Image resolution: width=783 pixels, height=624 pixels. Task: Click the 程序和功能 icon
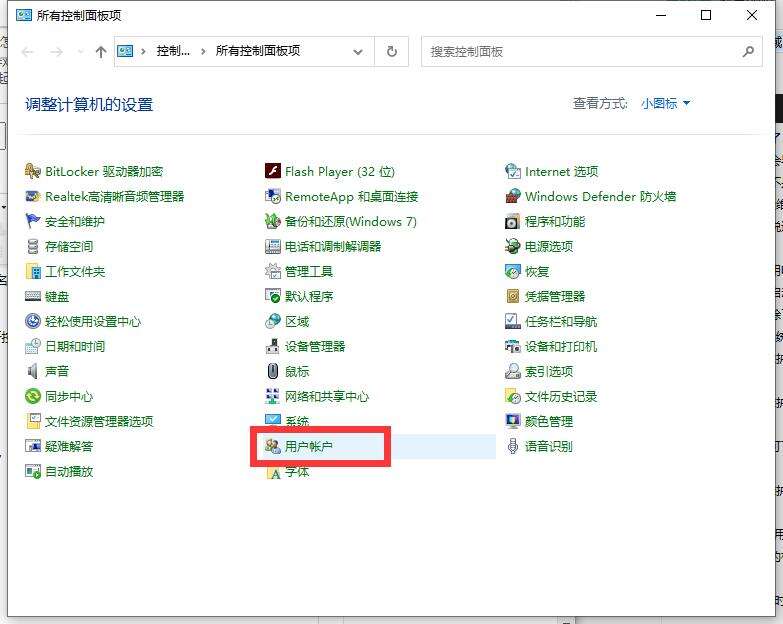[513, 221]
